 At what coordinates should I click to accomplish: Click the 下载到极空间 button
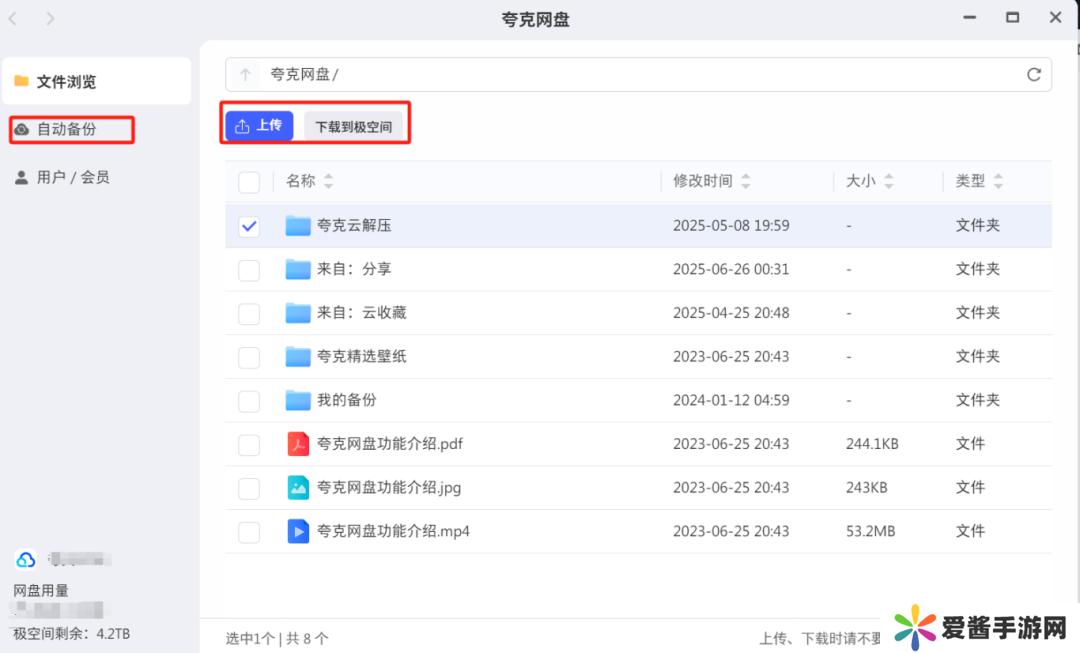[353, 127]
